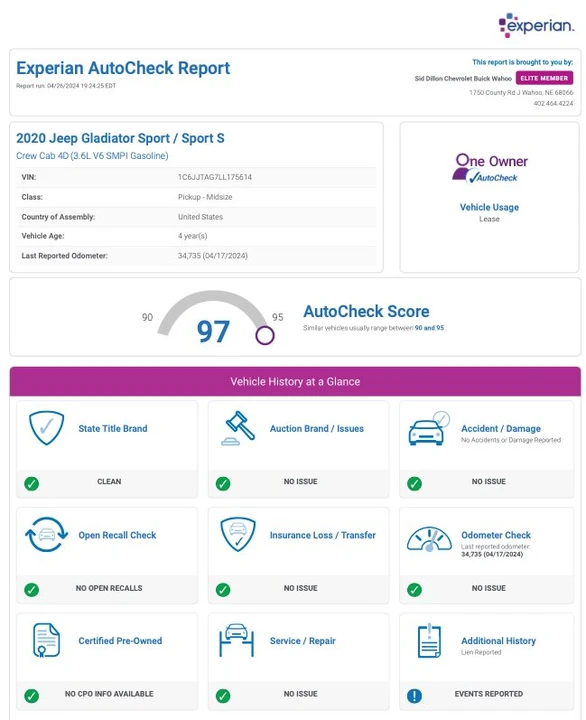The width and height of the screenshot is (586, 720).
Task: Click the green check beside CLEAN
Action: tap(32, 484)
